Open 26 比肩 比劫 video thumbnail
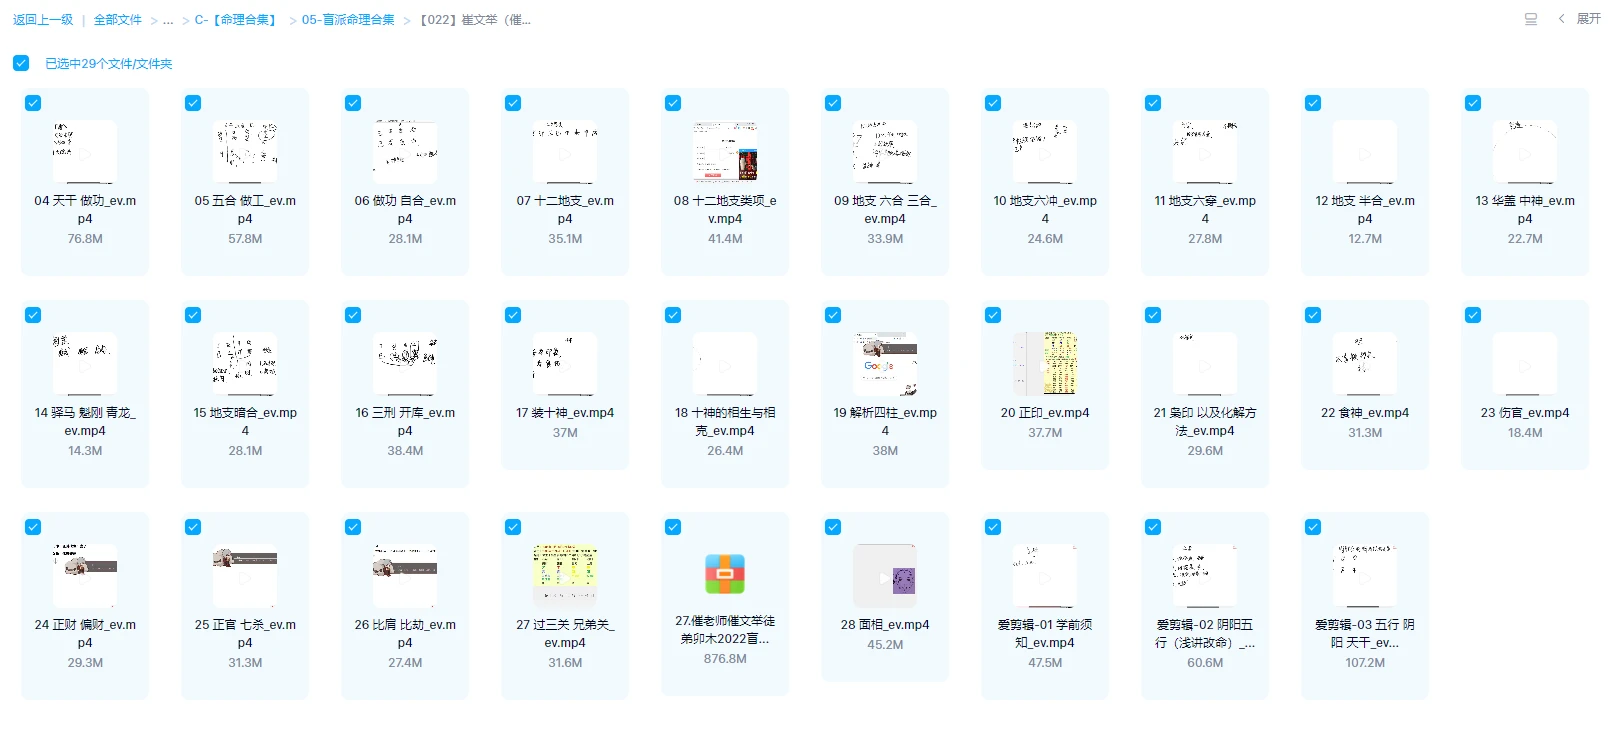 pos(405,576)
